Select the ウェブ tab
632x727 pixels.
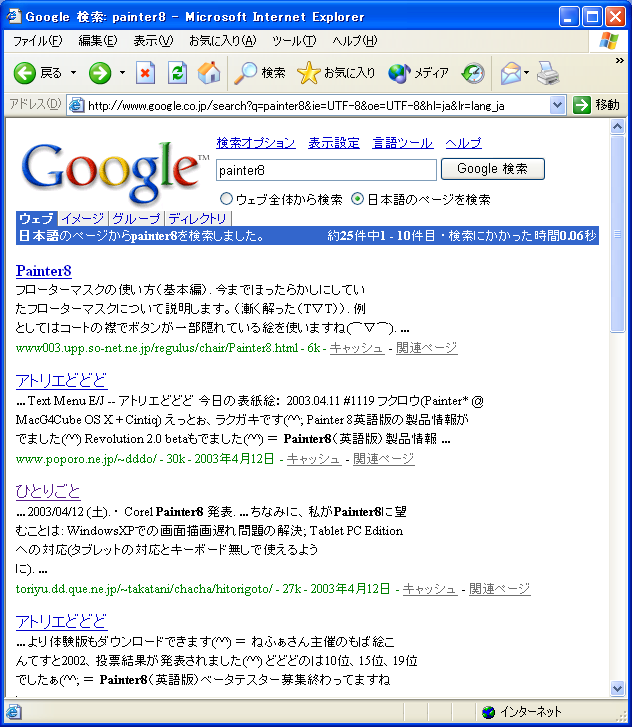[37, 218]
